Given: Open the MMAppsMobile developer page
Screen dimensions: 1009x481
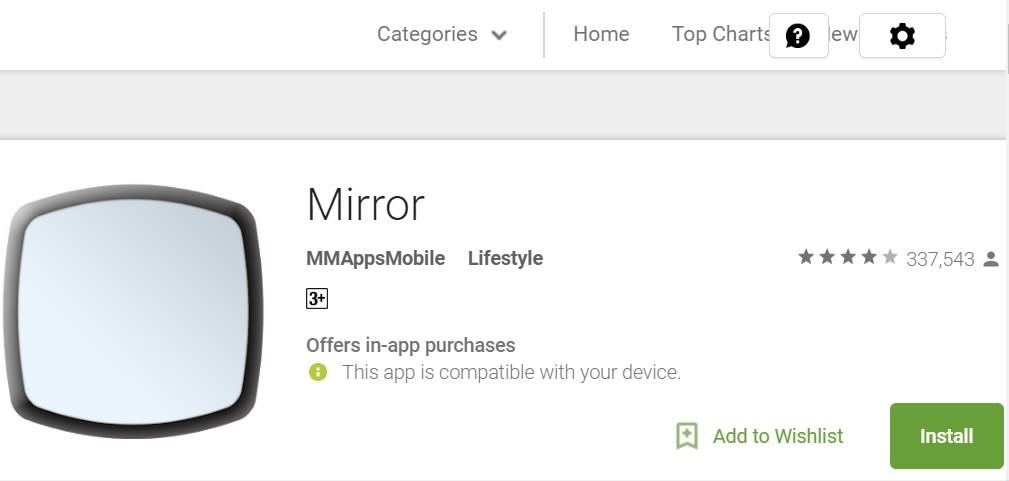Looking at the screenshot, I should tap(375, 258).
